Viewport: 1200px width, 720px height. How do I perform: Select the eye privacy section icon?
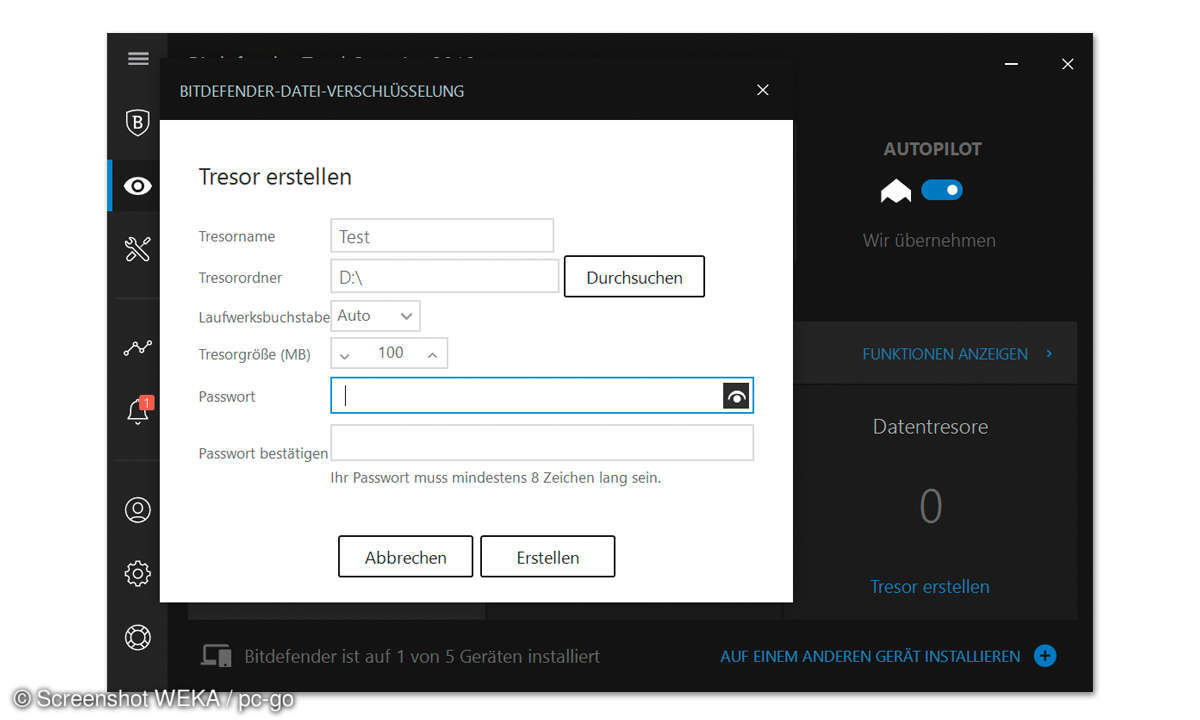tap(138, 186)
